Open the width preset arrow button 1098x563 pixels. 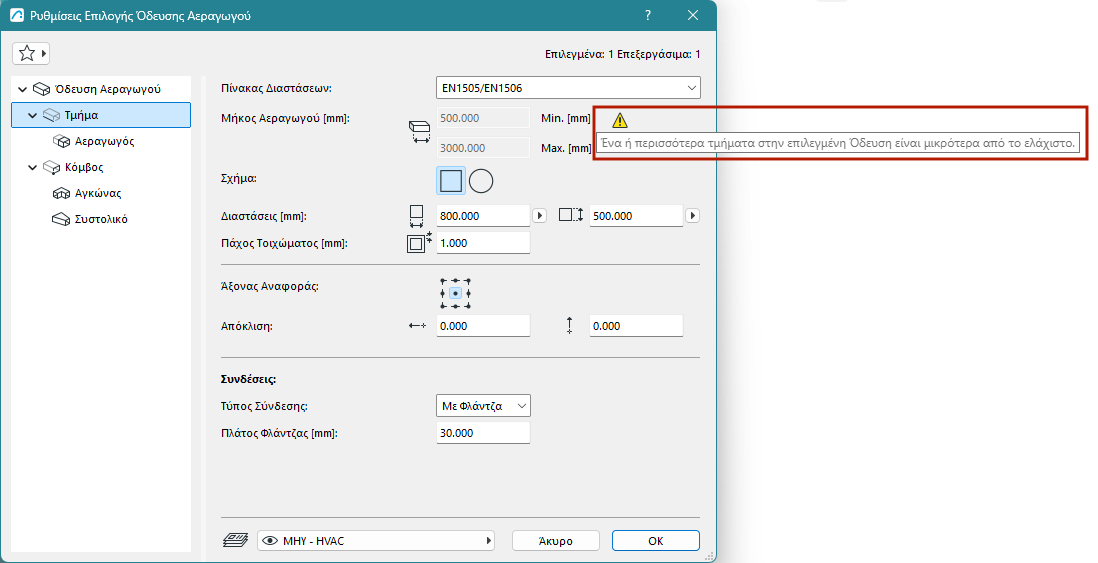coord(539,216)
